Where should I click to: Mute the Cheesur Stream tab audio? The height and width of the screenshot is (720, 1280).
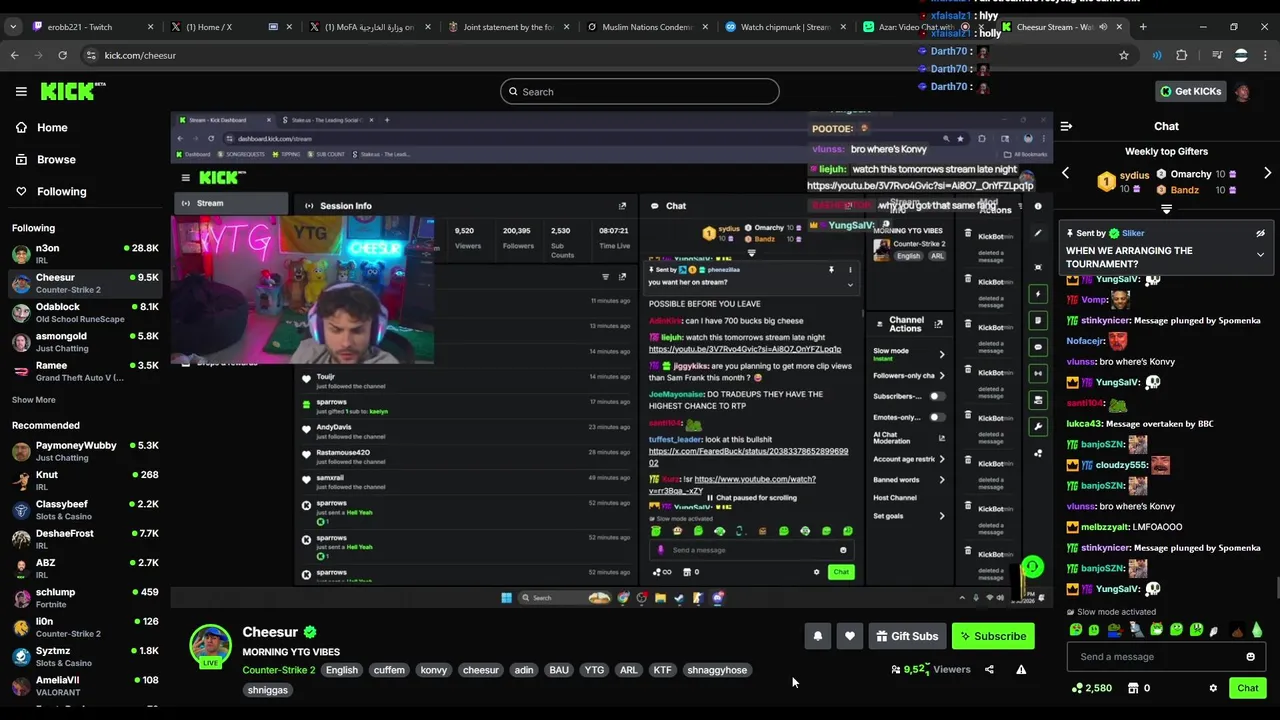(x=1103, y=27)
